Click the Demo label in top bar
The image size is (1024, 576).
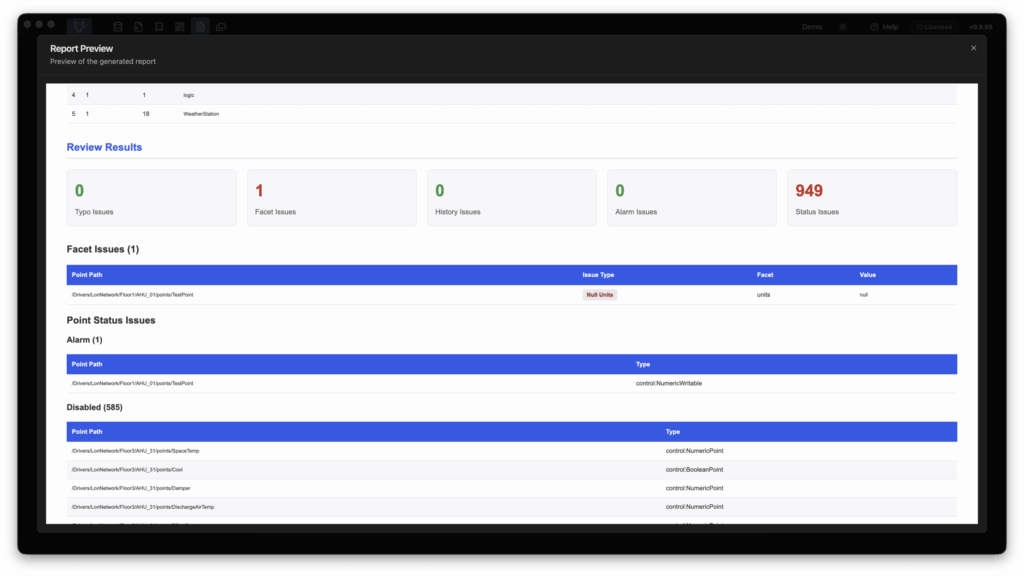click(x=812, y=27)
